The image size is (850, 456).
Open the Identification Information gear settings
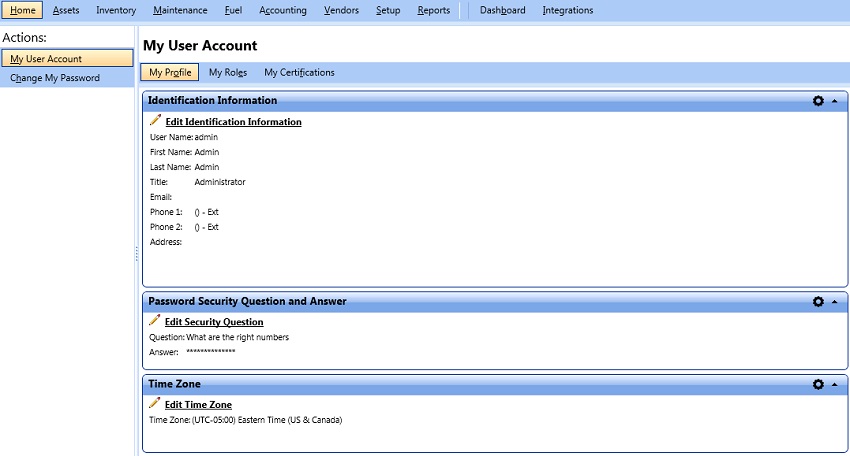pyautogui.click(x=818, y=100)
